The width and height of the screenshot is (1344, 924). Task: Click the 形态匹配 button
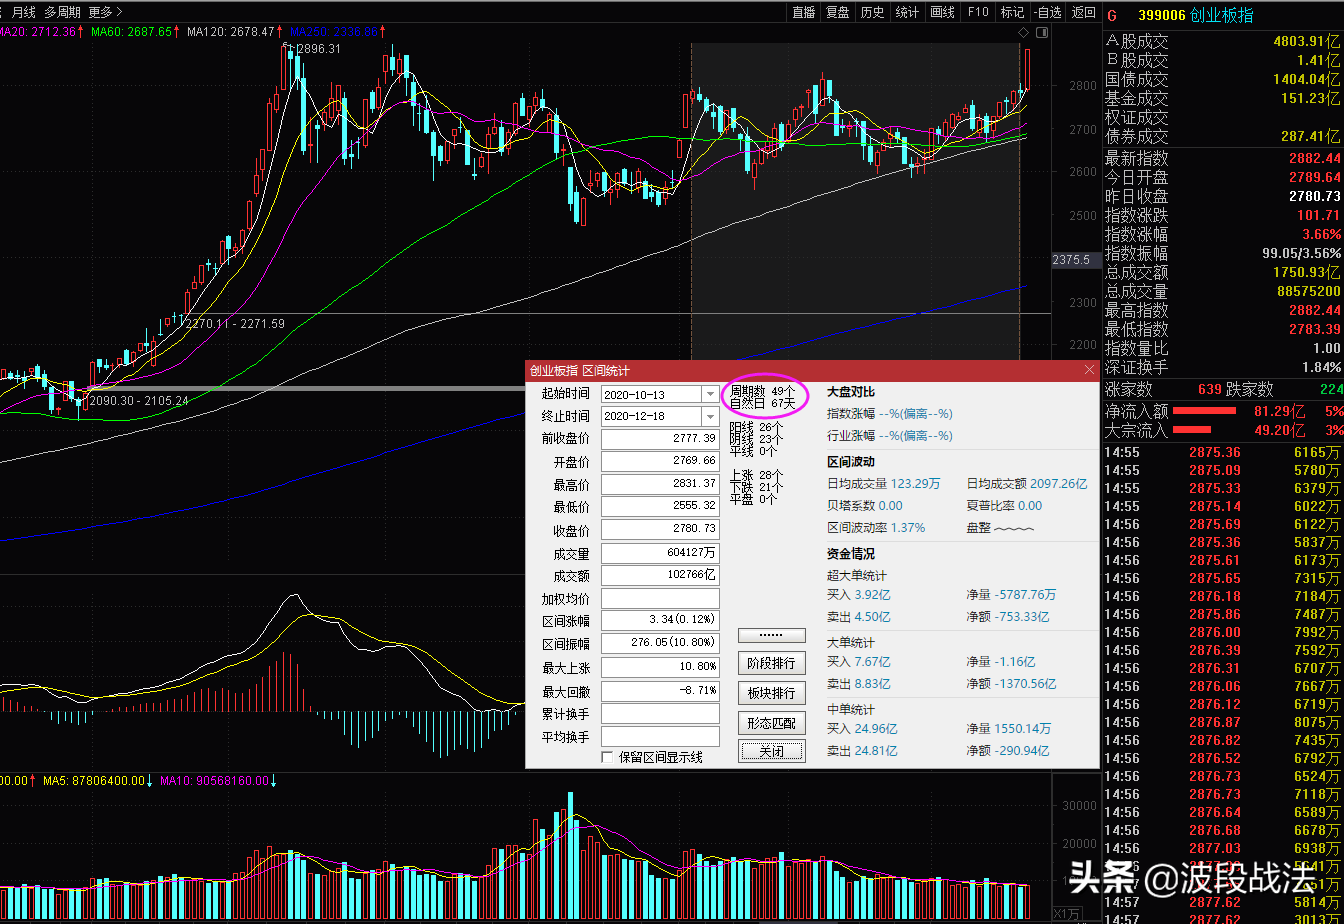click(772, 722)
